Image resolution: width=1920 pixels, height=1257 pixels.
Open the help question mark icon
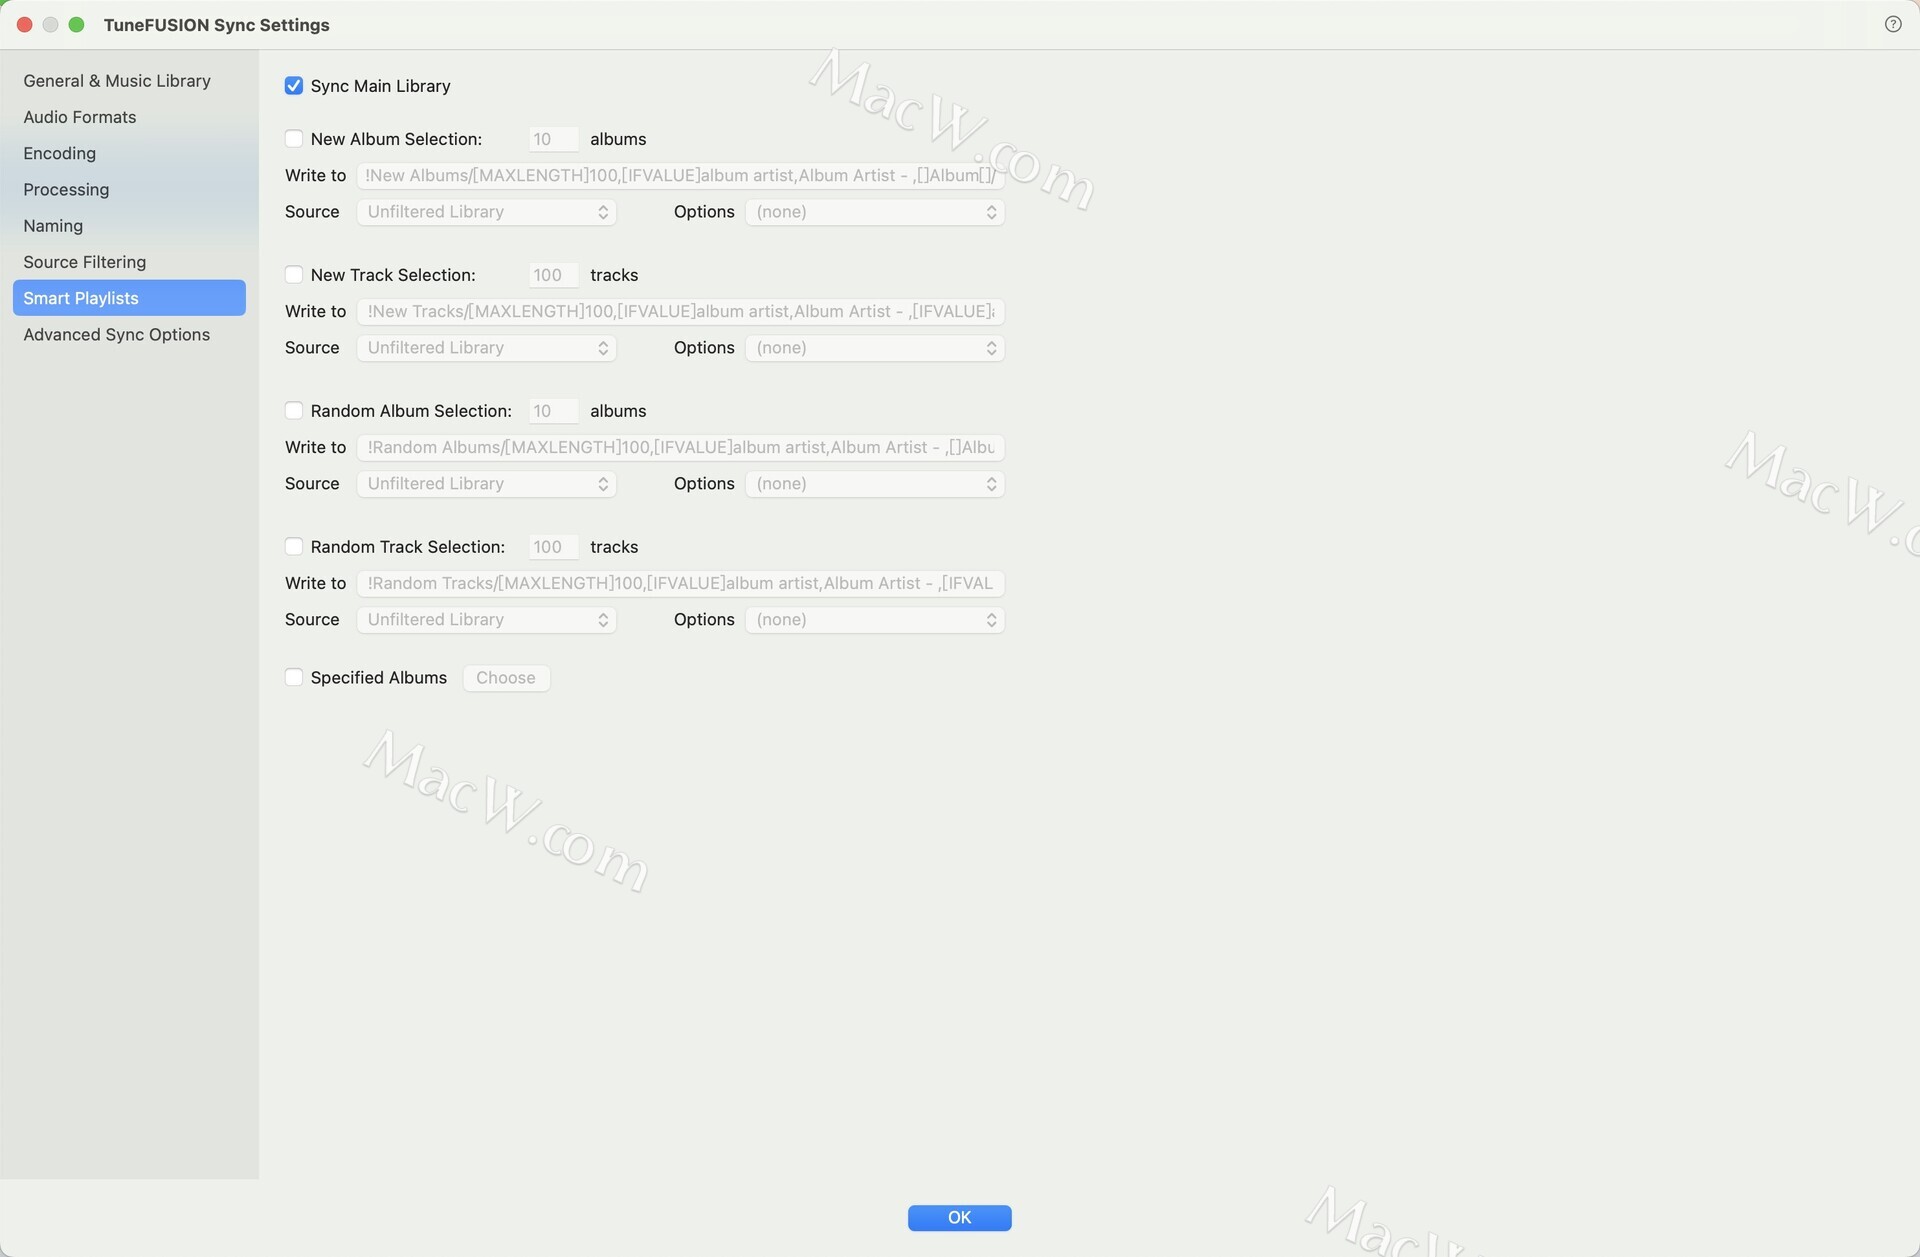click(1892, 24)
